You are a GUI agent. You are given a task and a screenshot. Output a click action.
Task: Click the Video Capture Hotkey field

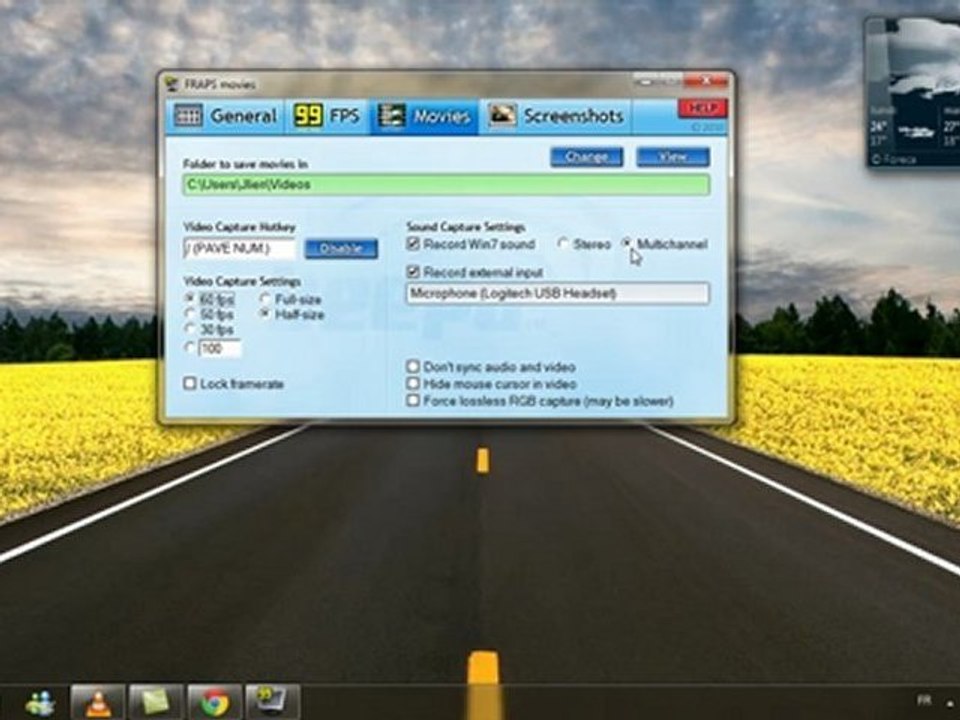239,249
